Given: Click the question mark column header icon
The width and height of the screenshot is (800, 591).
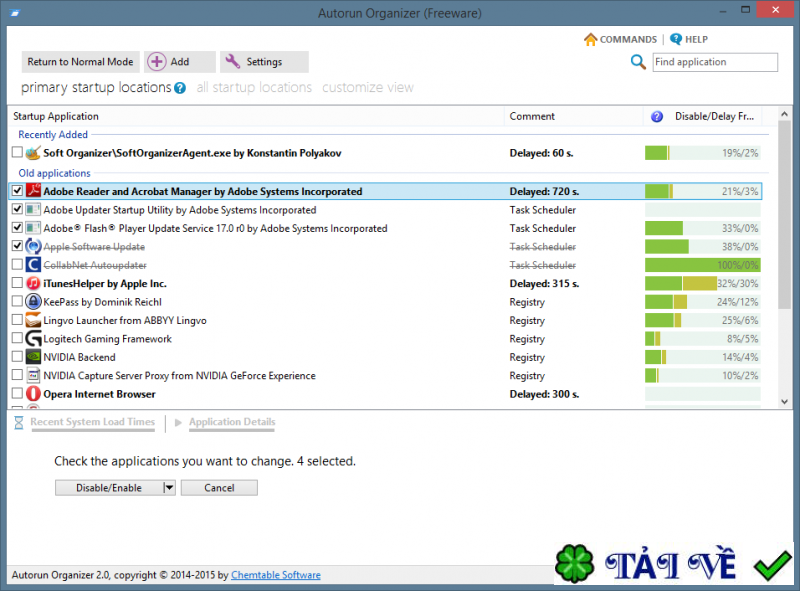Looking at the screenshot, I should tap(657, 117).
